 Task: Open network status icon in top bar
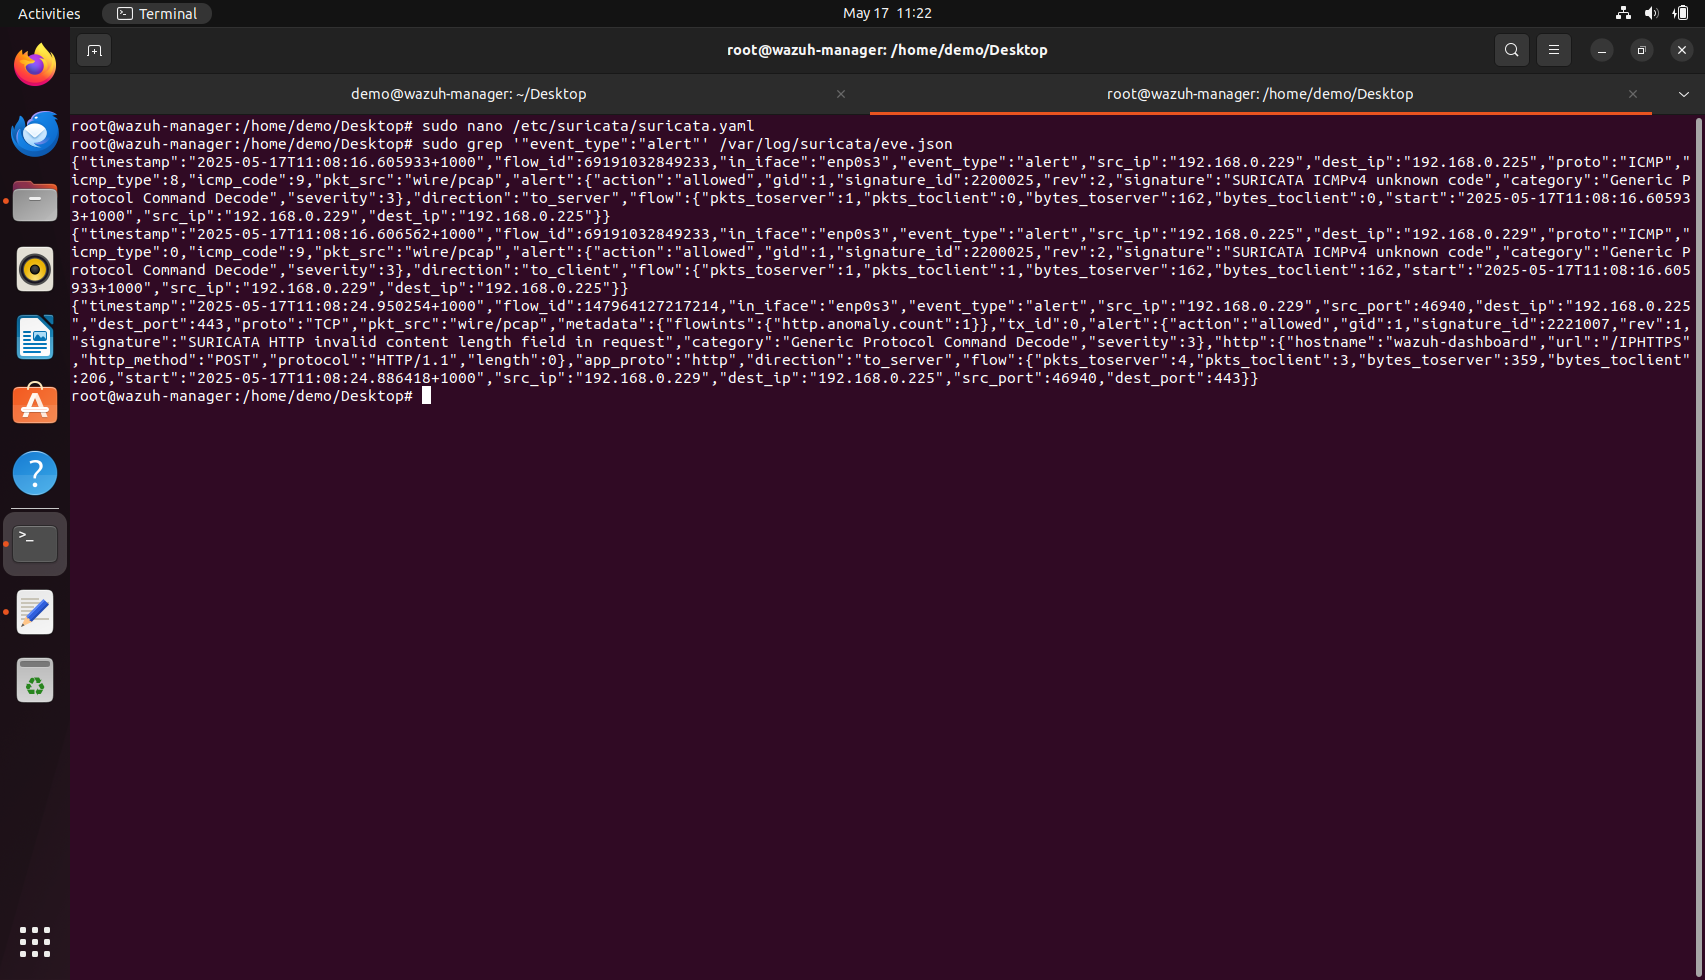(1623, 13)
